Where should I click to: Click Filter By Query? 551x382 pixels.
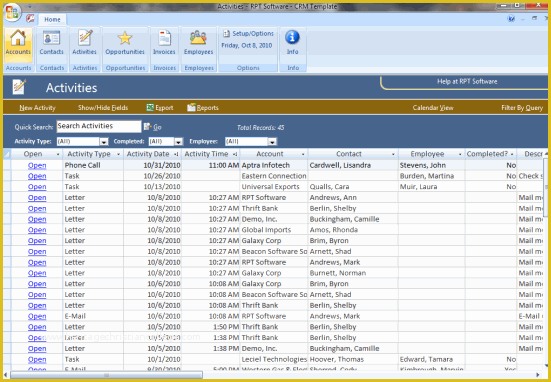(x=522, y=108)
